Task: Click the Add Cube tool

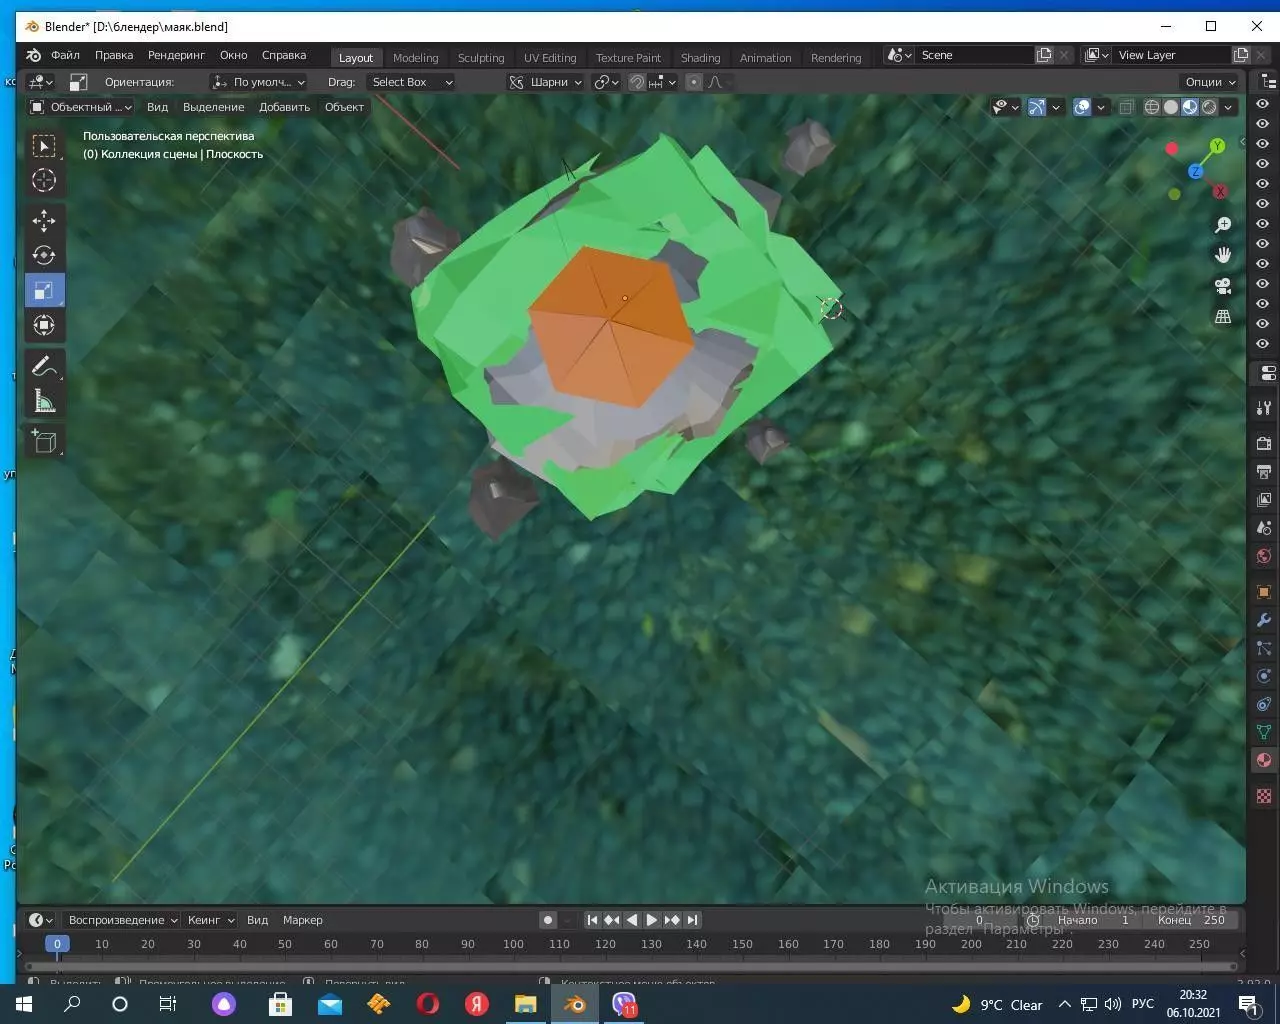Action: tap(44, 441)
